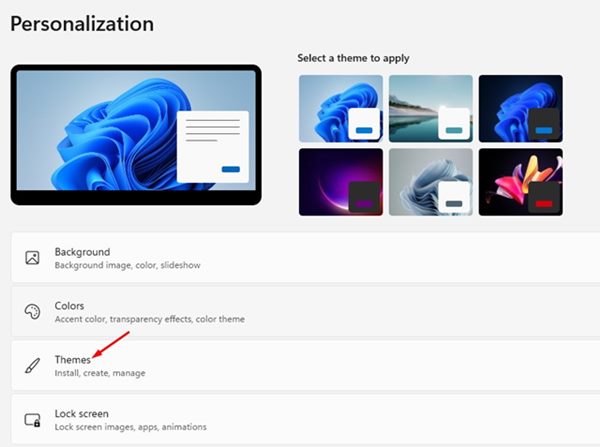Apply the dark blue bloom theme
This screenshot has width=600, height=447.
pyautogui.click(x=520, y=109)
